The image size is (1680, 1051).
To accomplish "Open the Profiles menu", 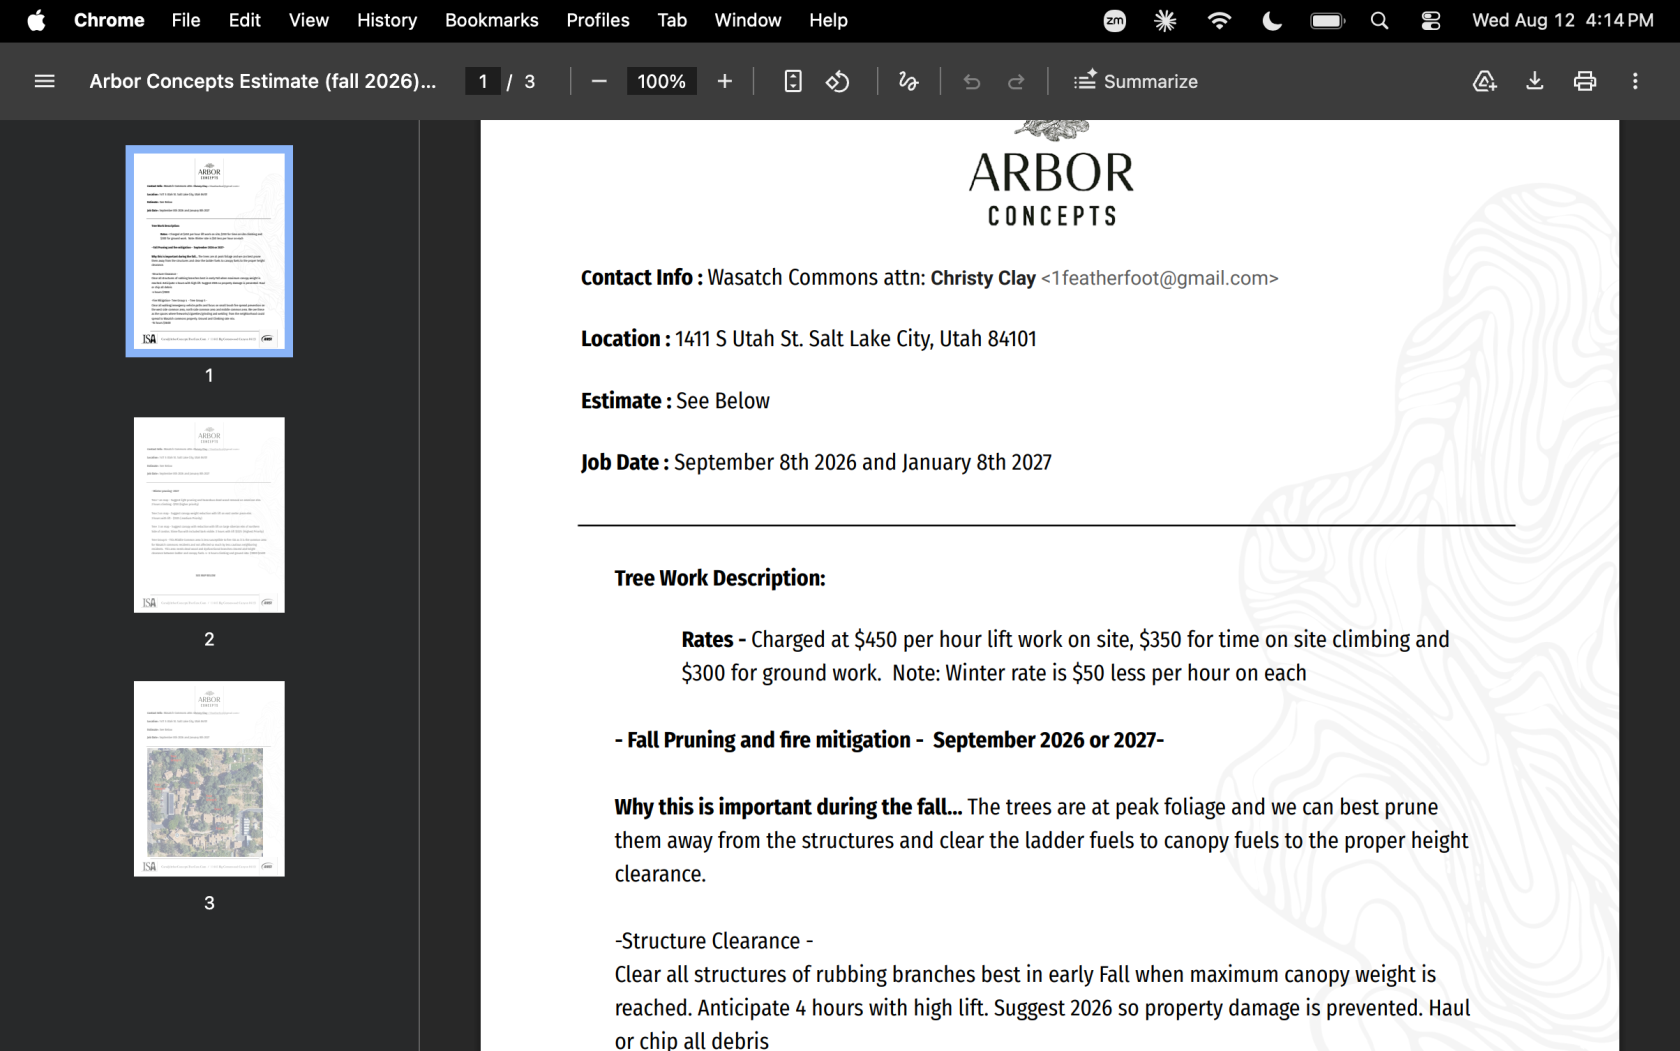I will coord(598,20).
